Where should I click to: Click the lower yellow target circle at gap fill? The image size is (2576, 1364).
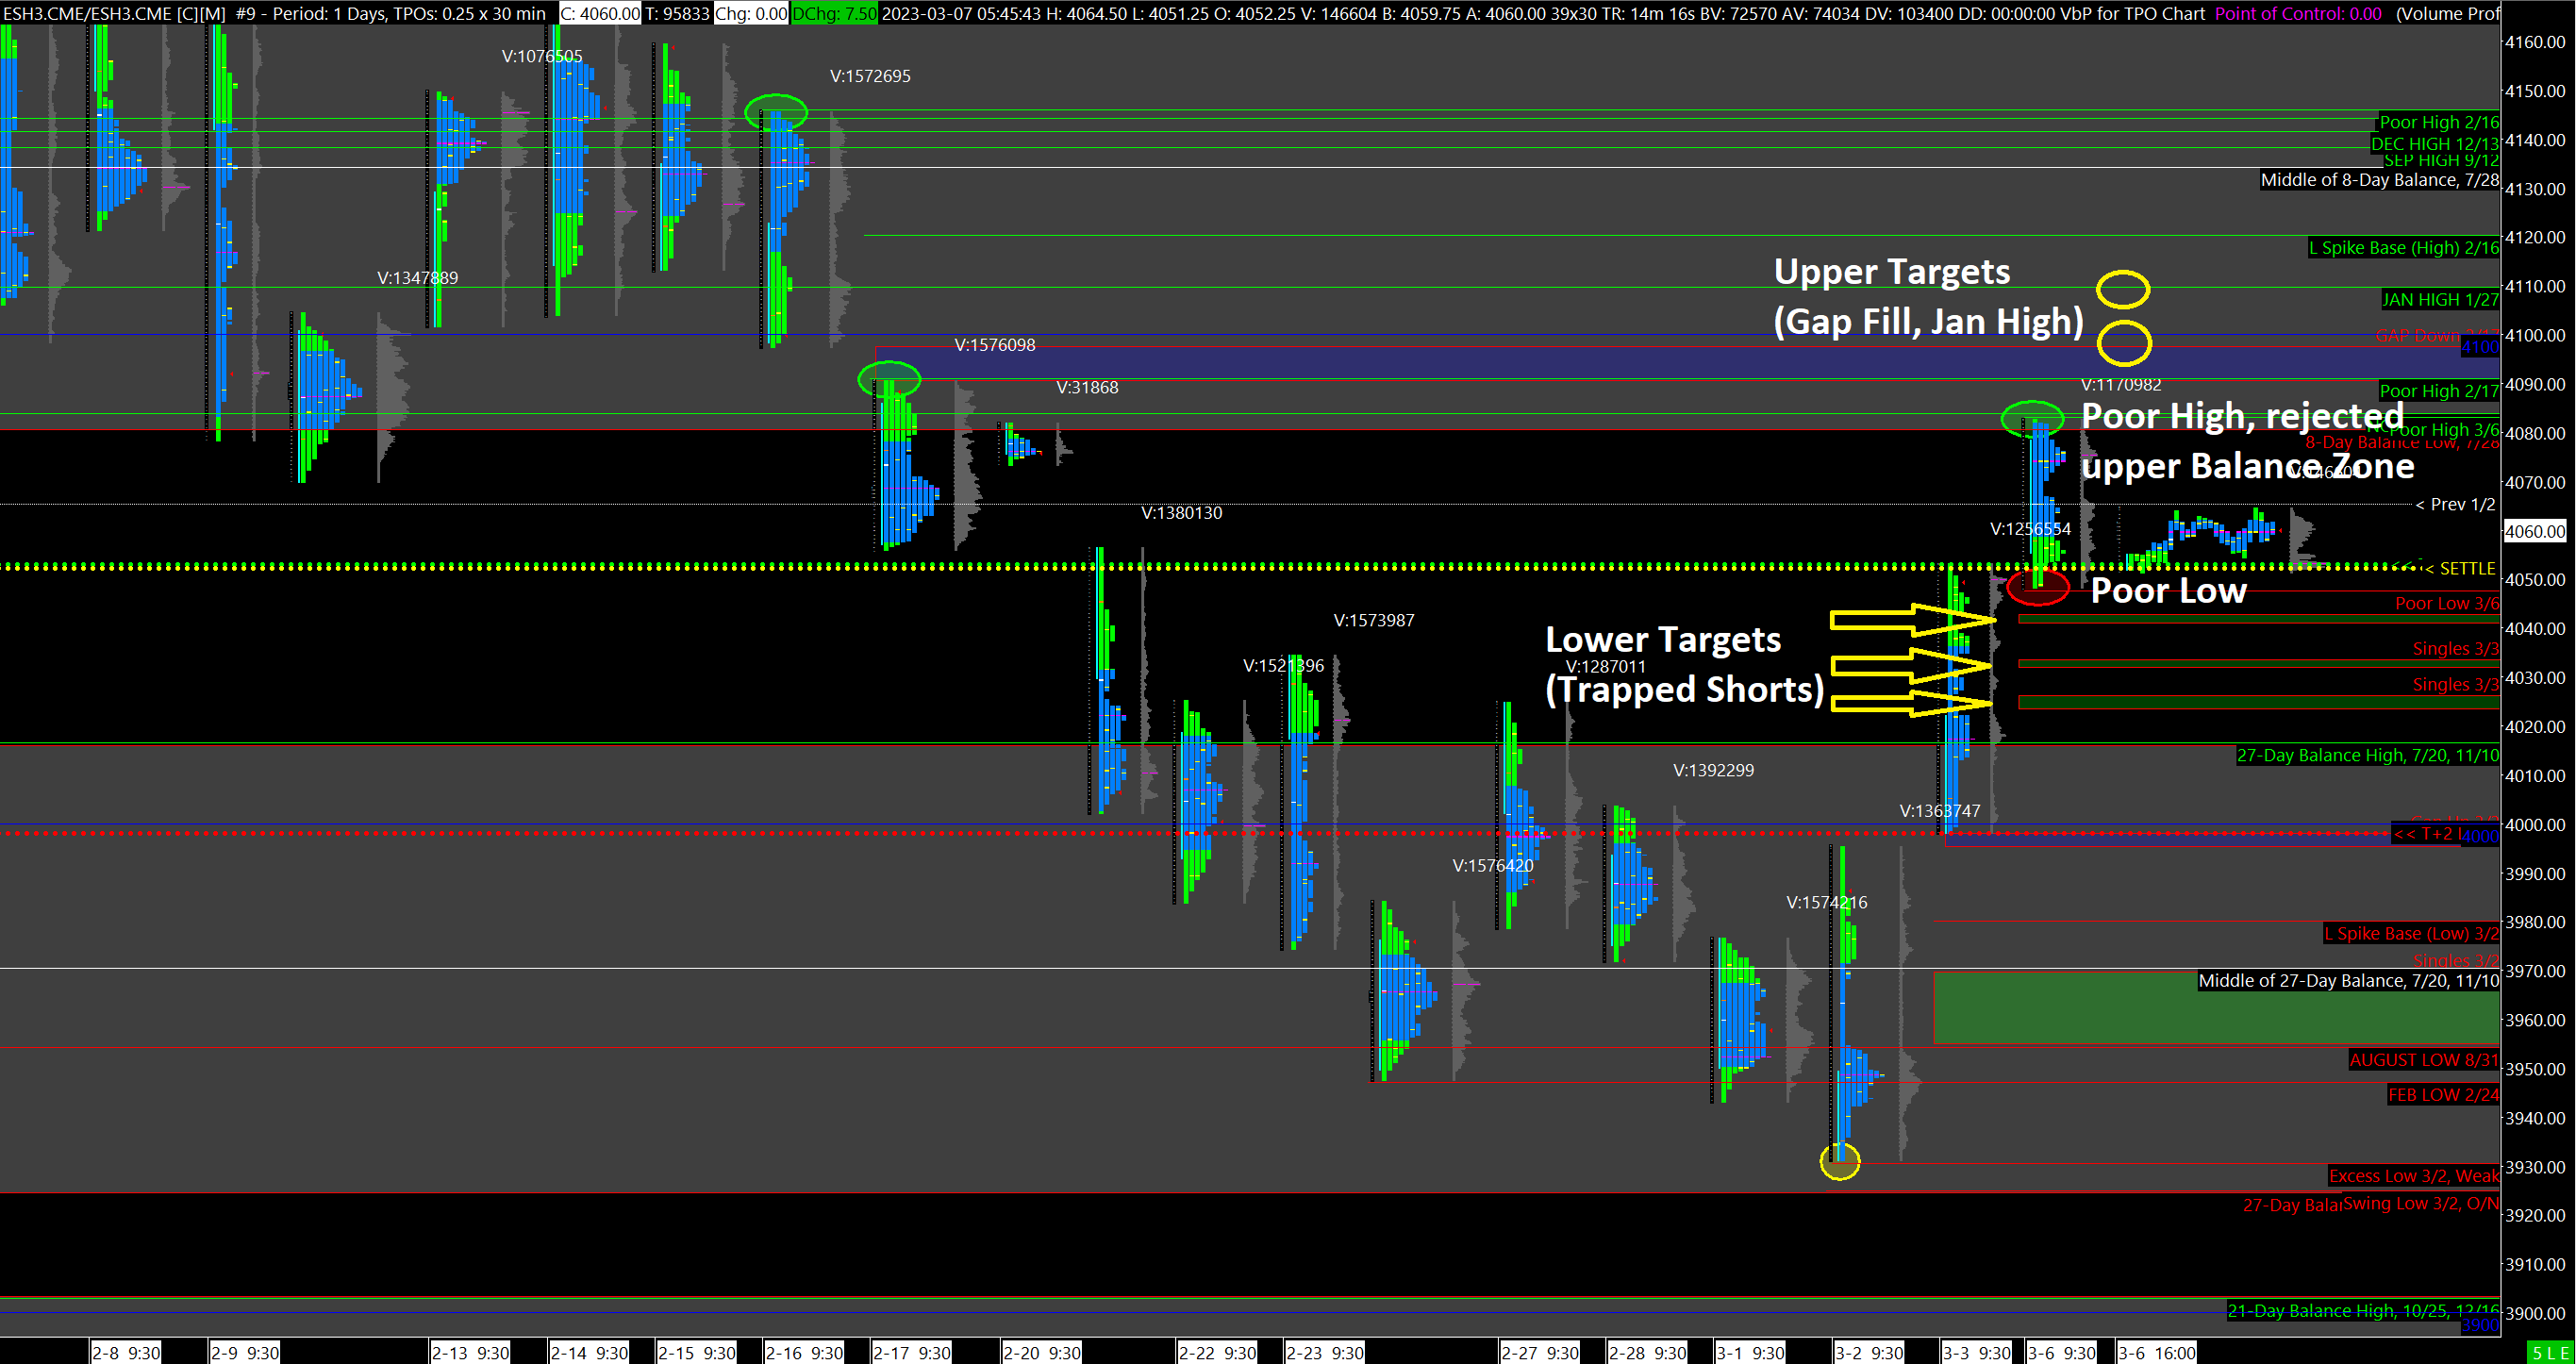pos(2123,344)
